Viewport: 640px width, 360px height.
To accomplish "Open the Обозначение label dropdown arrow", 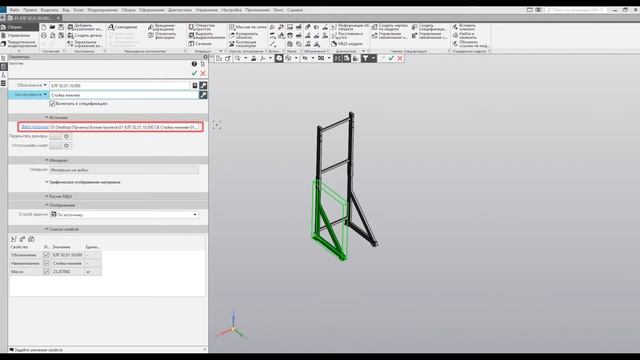I will [x=45, y=85].
